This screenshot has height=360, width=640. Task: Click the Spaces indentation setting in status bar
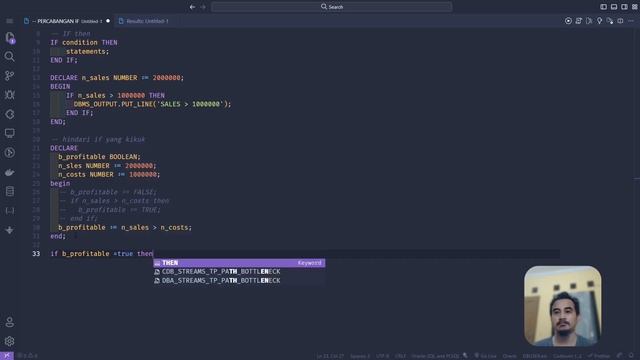click(x=360, y=356)
